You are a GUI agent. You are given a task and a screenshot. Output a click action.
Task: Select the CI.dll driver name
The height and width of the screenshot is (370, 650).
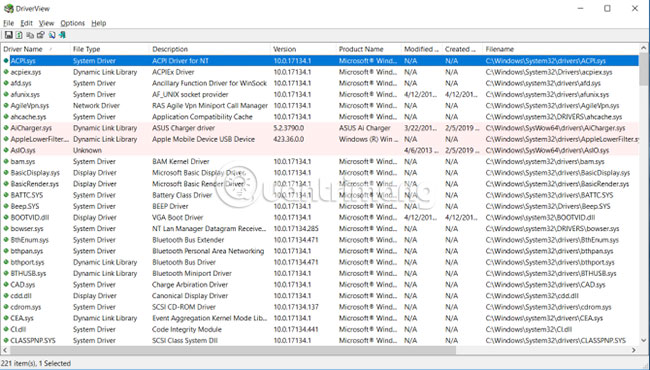coord(18,329)
